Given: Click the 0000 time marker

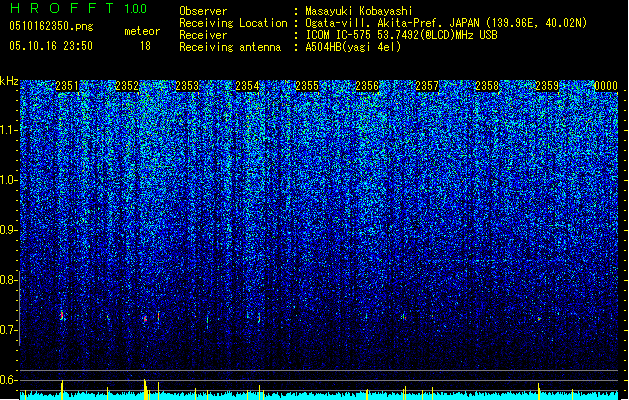Looking at the screenshot, I should coord(606,86).
